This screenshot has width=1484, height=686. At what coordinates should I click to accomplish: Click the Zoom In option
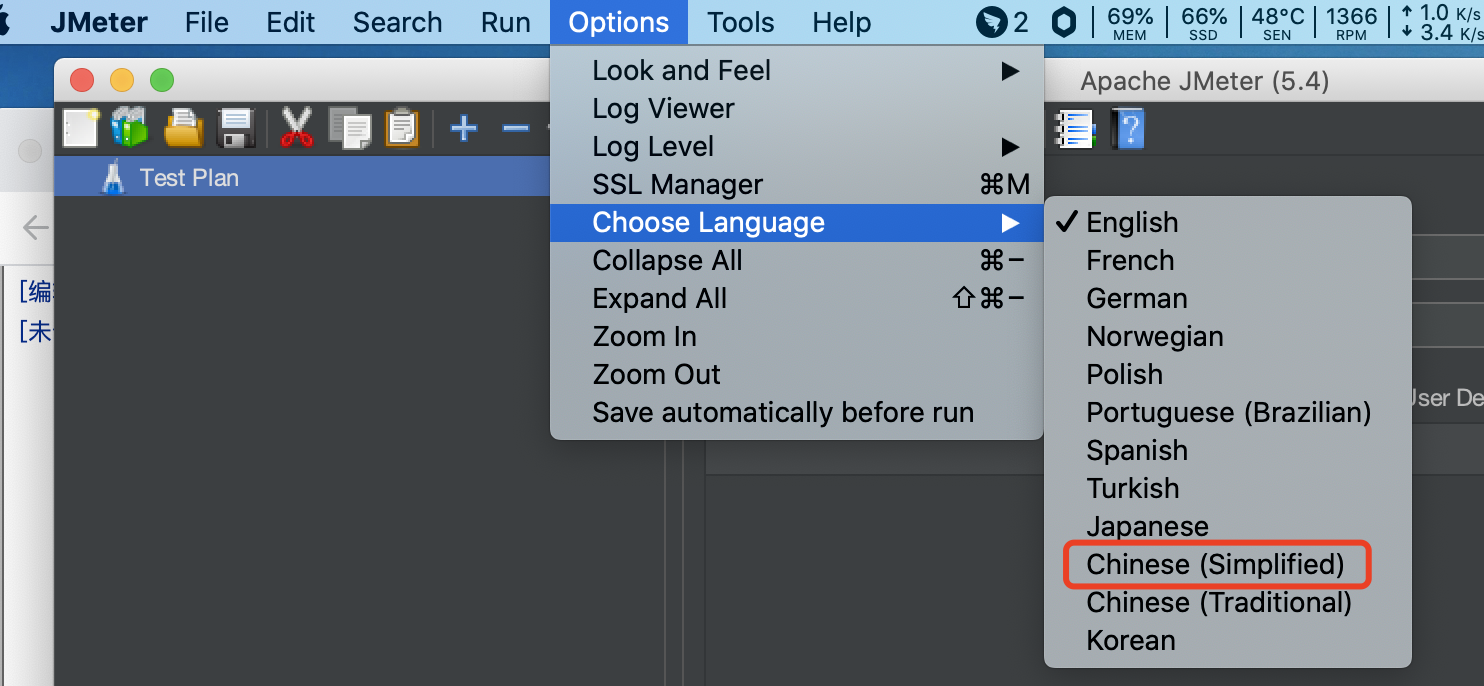click(x=644, y=337)
